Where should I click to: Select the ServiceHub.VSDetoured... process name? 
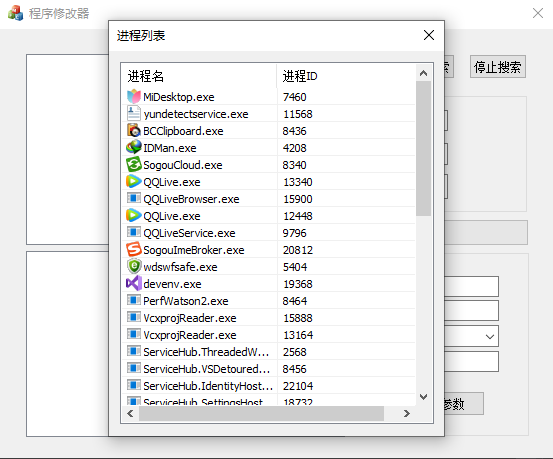pyautogui.click(x=207, y=369)
